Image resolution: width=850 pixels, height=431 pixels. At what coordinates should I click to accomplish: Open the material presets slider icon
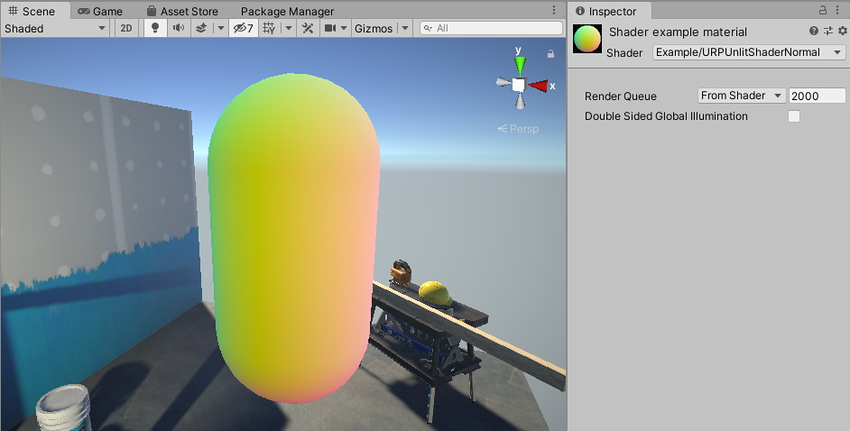pos(827,32)
